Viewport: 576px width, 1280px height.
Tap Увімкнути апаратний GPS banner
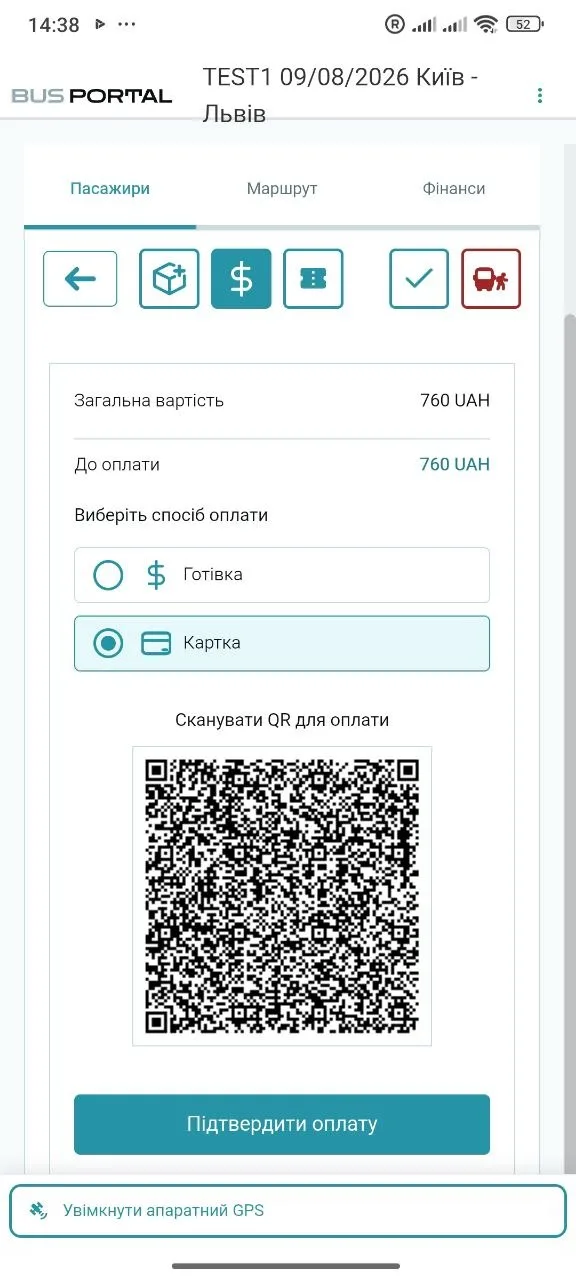tap(288, 1210)
